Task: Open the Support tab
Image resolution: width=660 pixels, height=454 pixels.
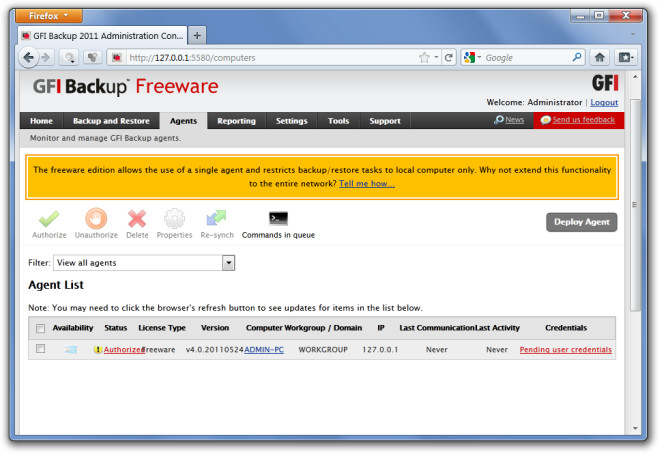Action: (385, 121)
